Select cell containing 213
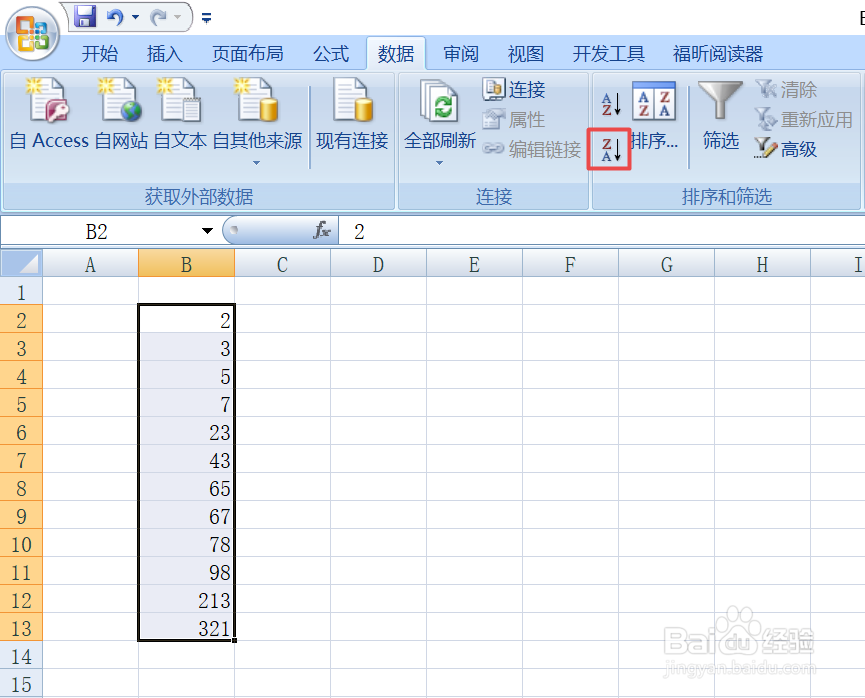The image size is (865, 698). pyautogui.click(x=186, y=600)
